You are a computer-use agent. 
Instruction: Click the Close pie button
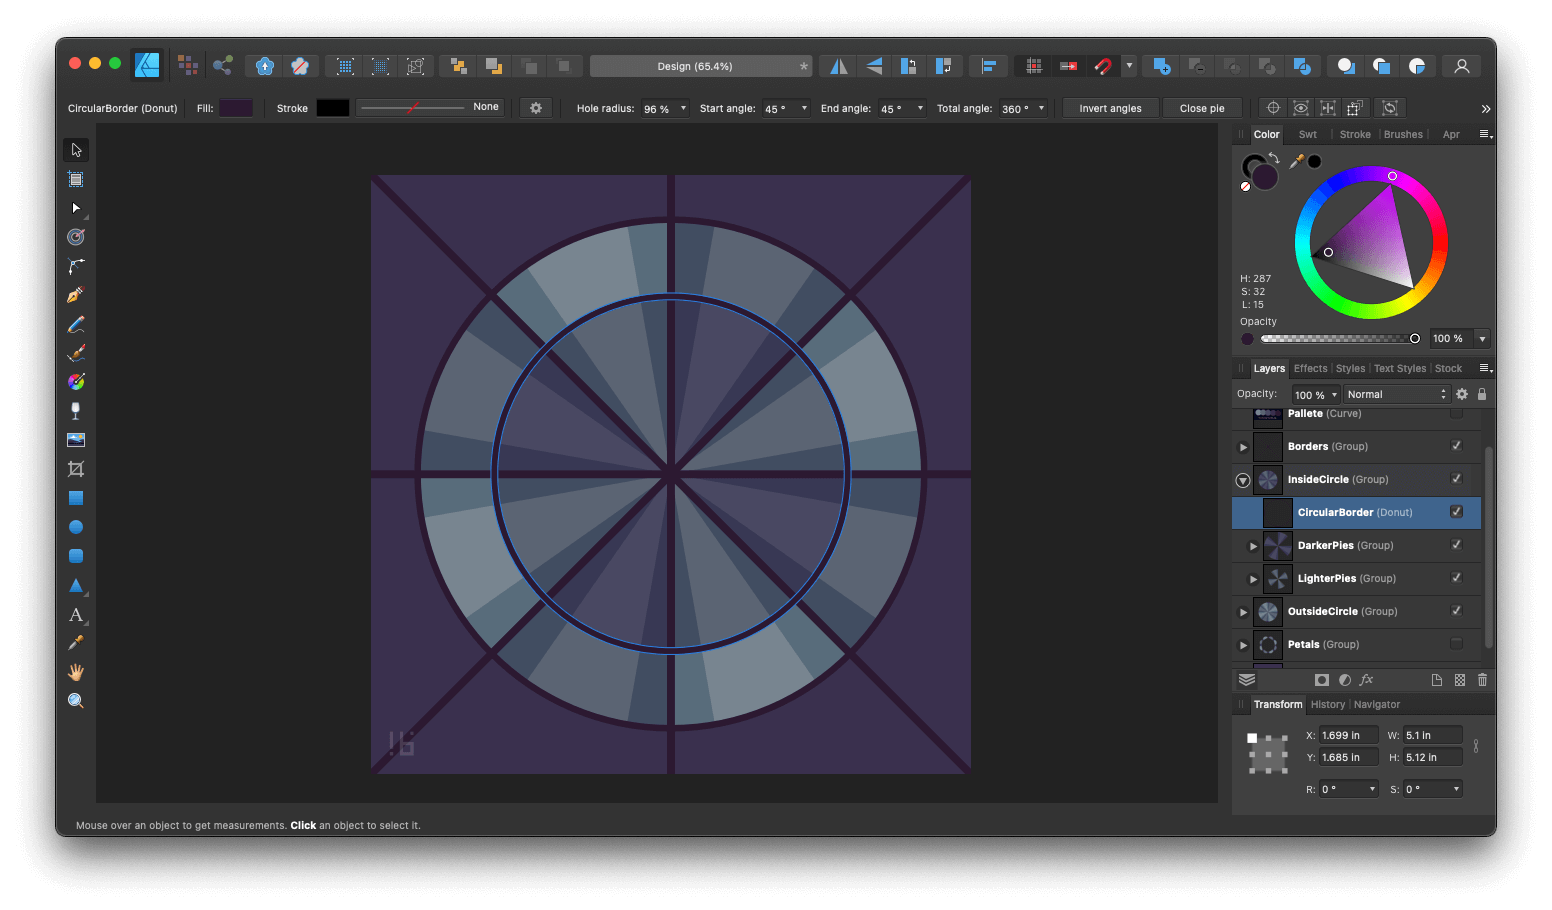(1202, 107)
